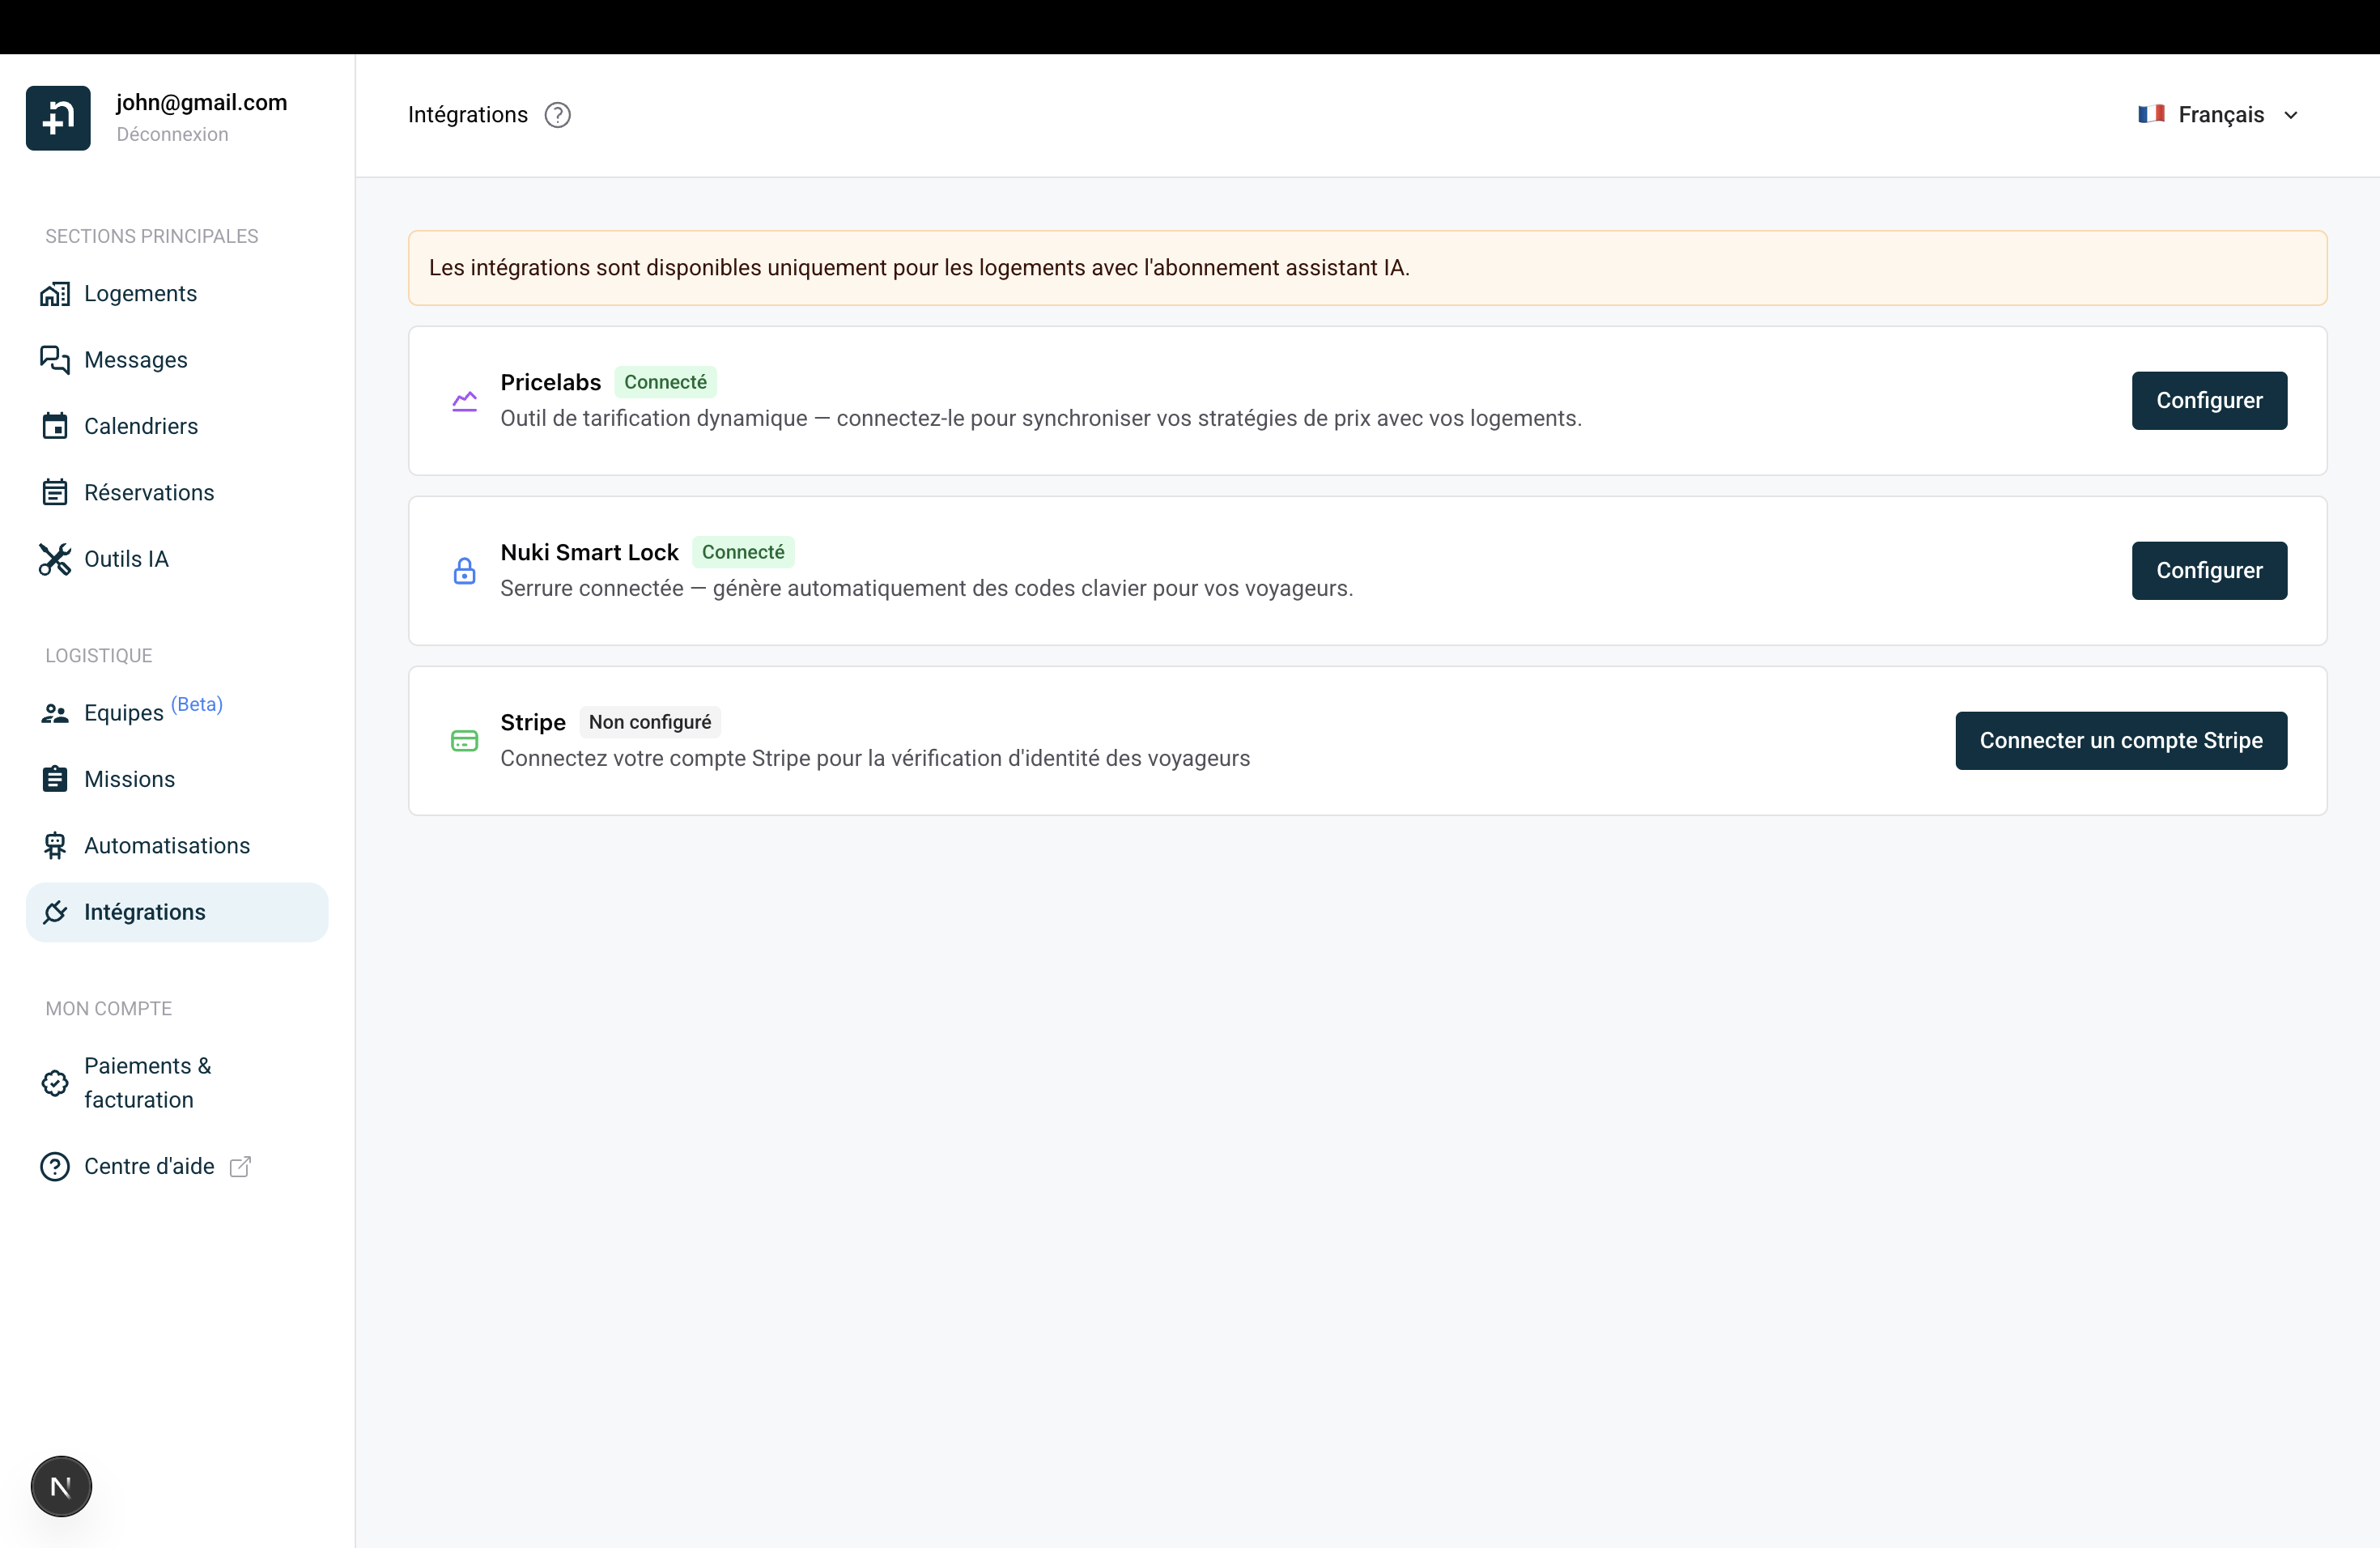Expand the Français chevron
2380x1548 pixels.
2292,114
